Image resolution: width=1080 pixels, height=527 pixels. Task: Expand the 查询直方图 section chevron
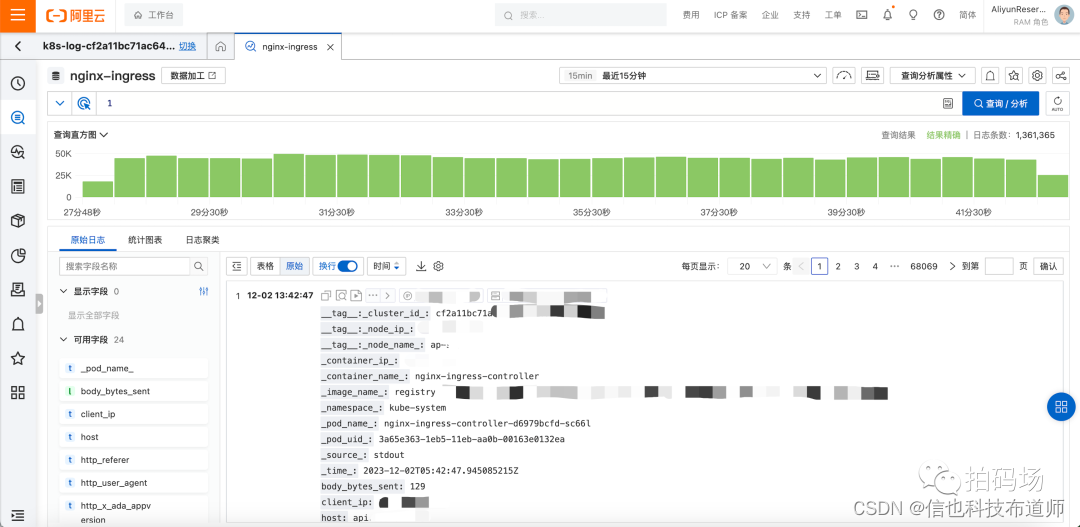point(104,135)
